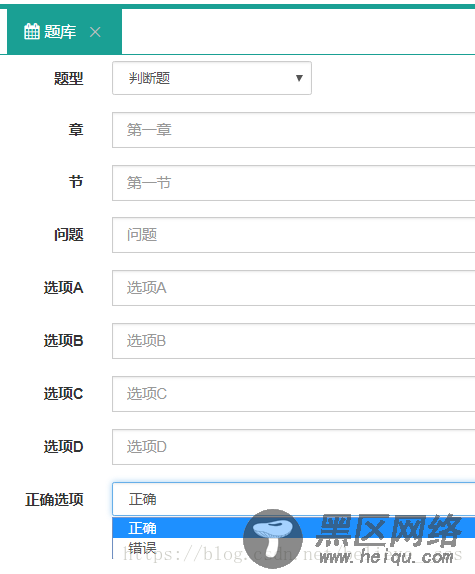Focus the 第一节 section input field

coord(293,183)
